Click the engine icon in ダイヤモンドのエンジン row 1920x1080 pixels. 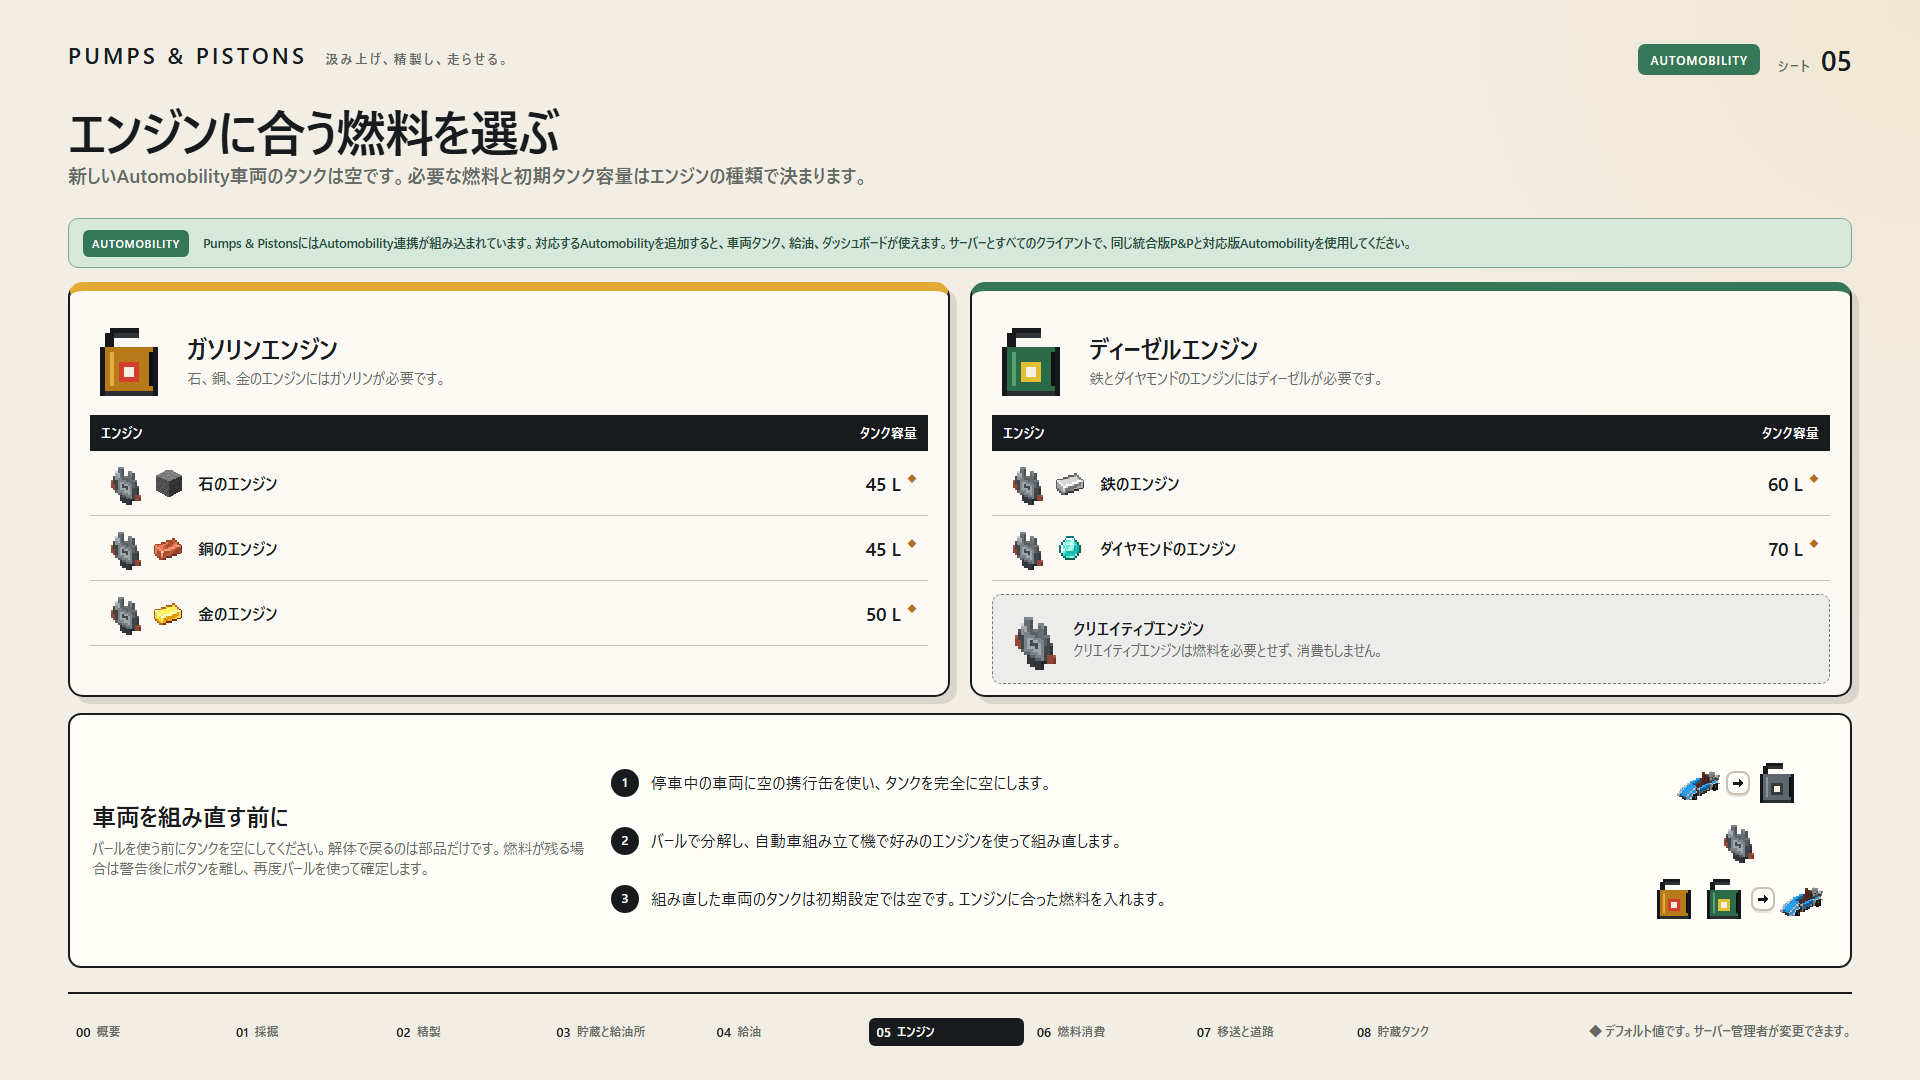[x=1028, y=550]
